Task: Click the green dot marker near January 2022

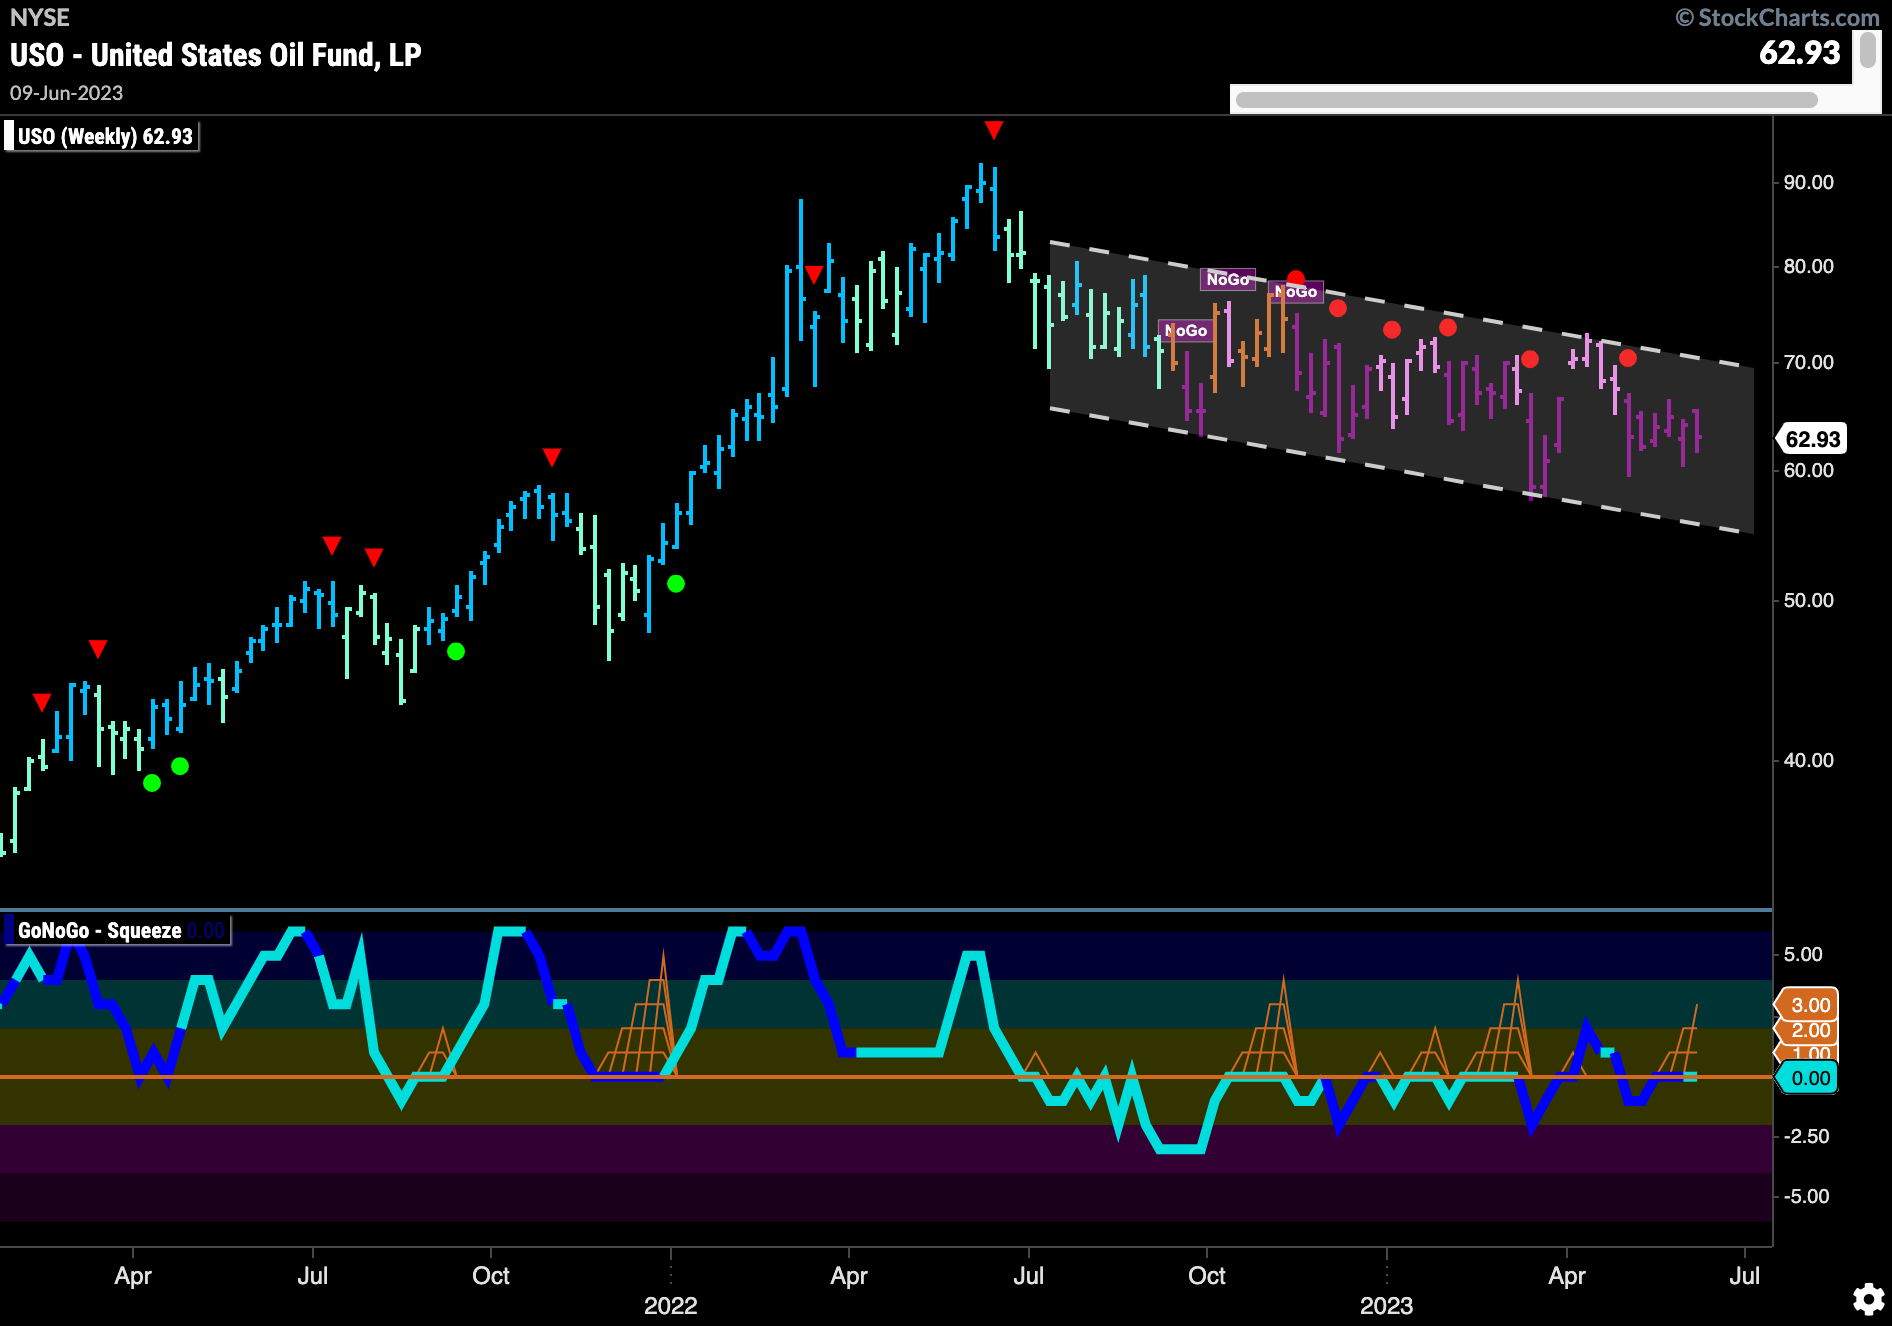Action: tap(676, 584)
